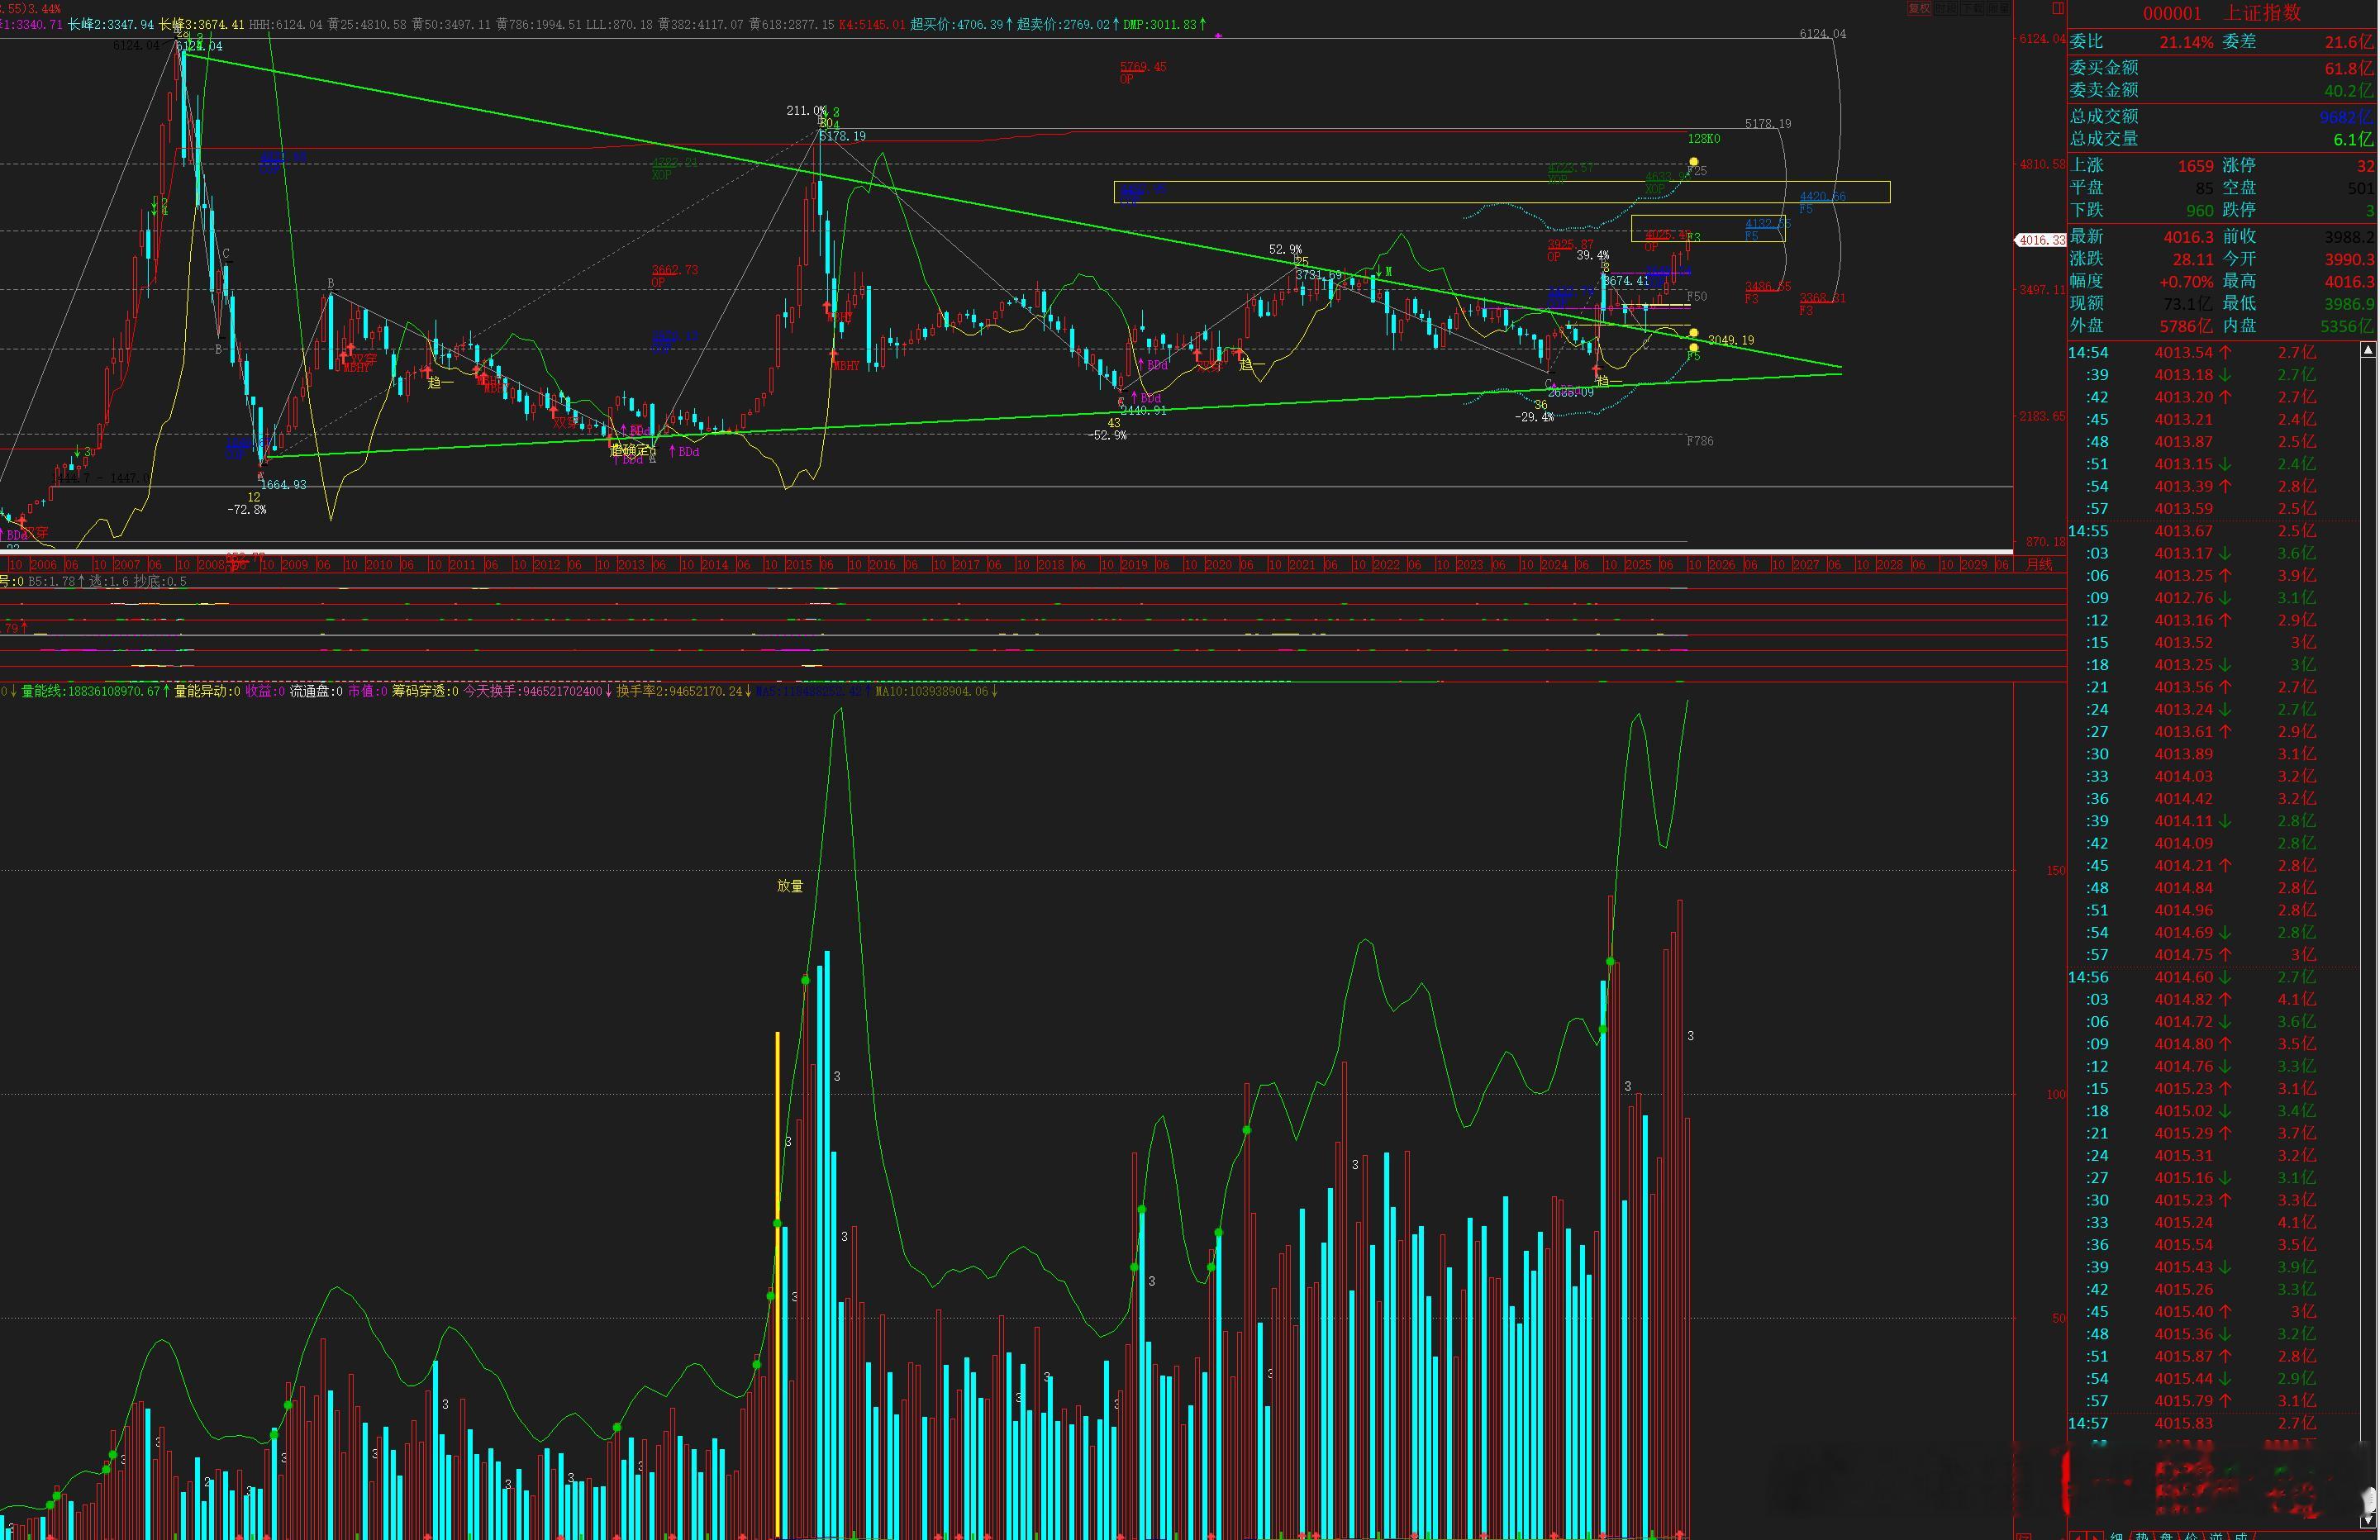Select the 成 tab at bottom
Viewport: 2380px width, 1540px height.
(x=2241, y=1536)
